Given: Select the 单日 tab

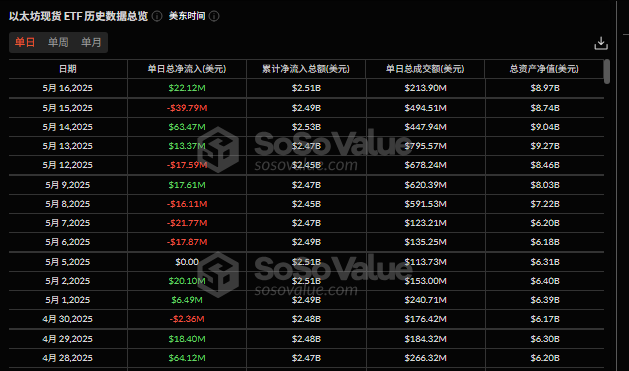Looking at the screenshot, I should pyautogui.click(x=25, y=42).
